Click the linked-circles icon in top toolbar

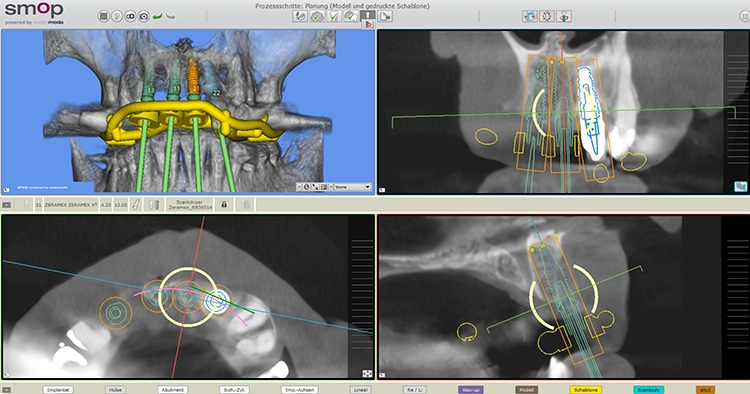(130, 17)
